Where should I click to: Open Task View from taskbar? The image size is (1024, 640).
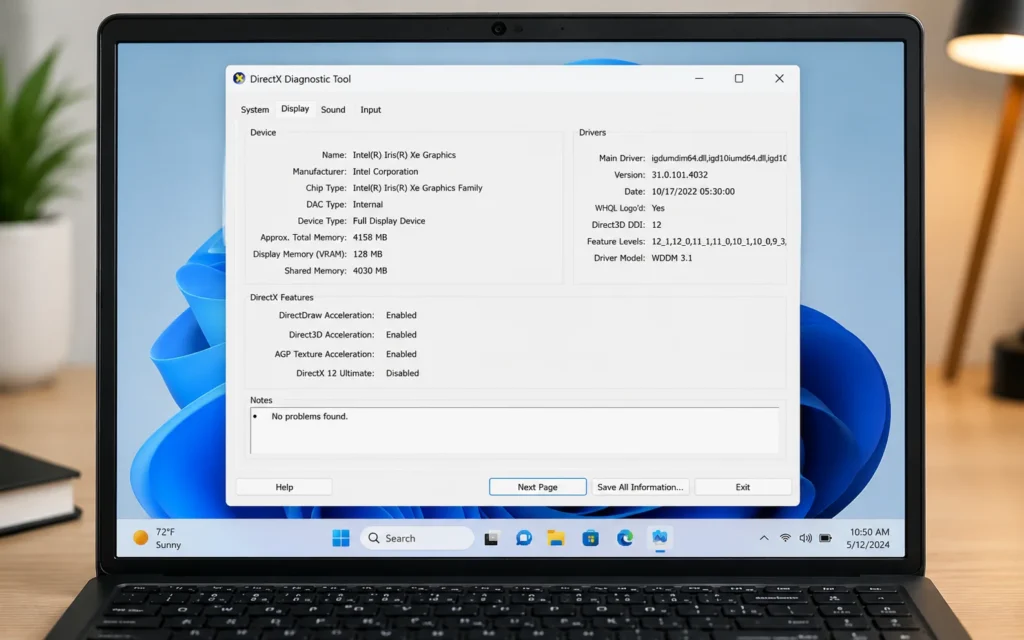pos(491,538)
